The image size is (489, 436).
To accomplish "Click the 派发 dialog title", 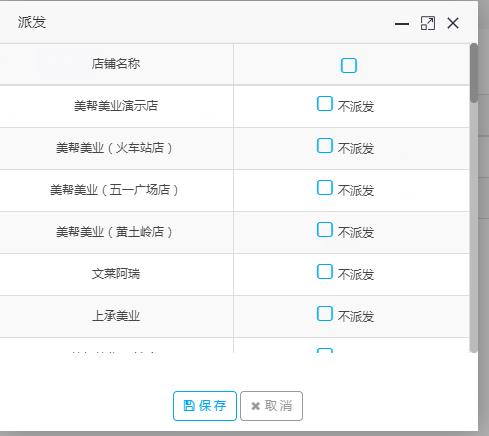I will [32, 22].
